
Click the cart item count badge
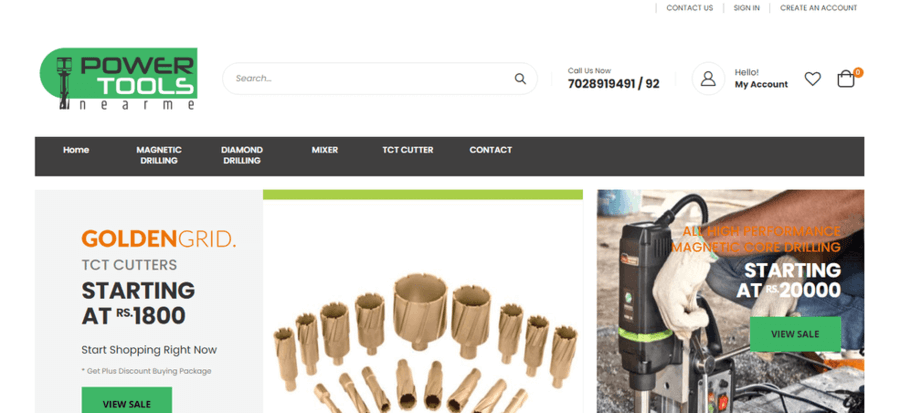858,72
